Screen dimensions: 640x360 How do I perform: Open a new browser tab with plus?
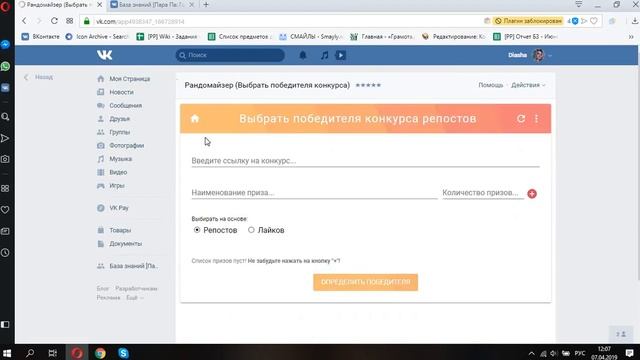(206, 5)
